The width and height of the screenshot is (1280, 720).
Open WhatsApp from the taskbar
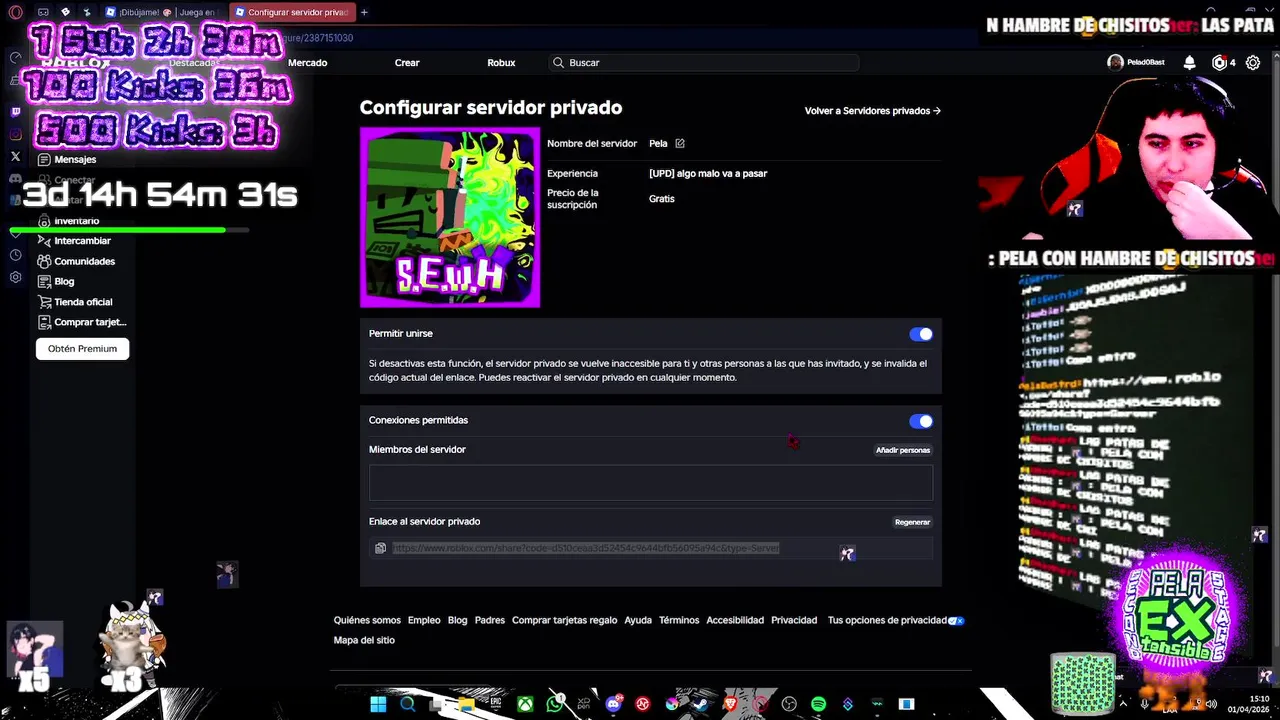[555, 704]
